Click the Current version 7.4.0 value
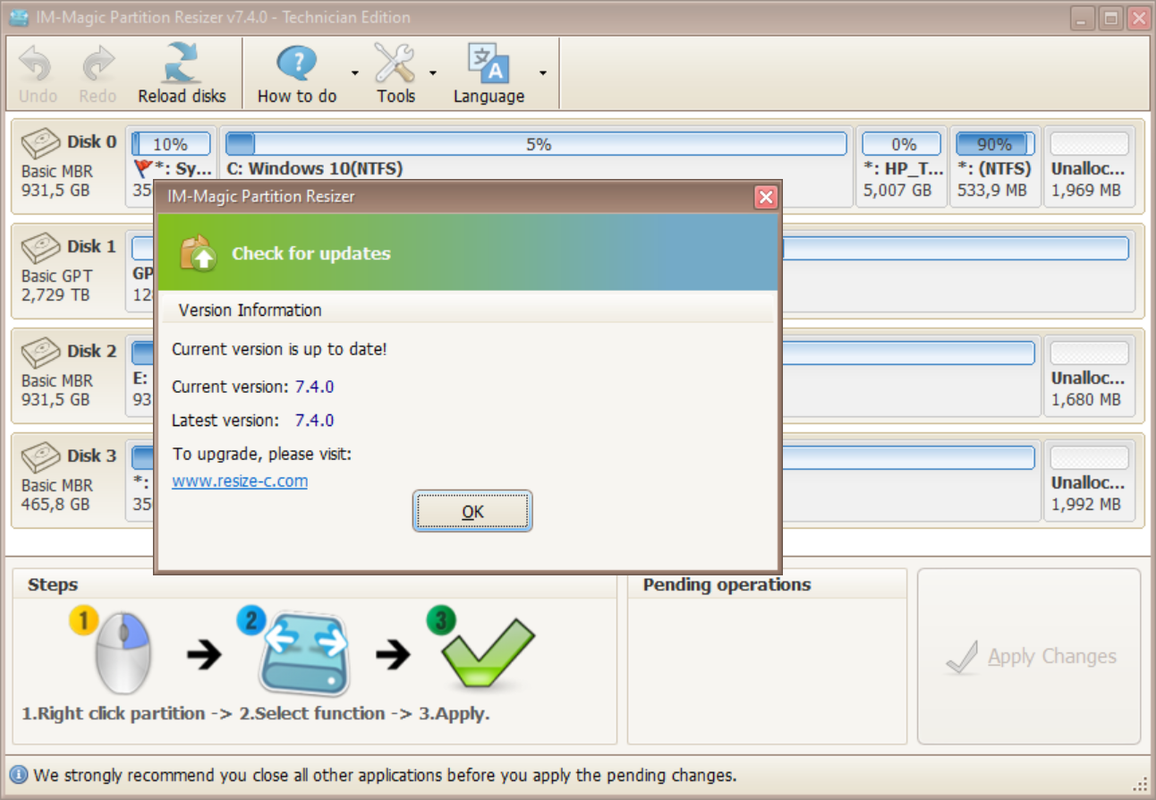This screenshot has height=800, width=1156. pyautogui.click(x=314, y=387)
